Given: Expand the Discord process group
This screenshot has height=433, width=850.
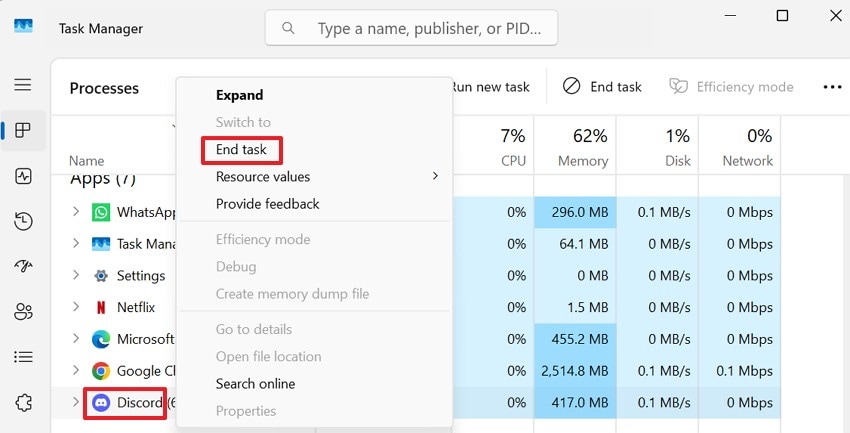Looking at the screenshot, I should pos(76,402).
